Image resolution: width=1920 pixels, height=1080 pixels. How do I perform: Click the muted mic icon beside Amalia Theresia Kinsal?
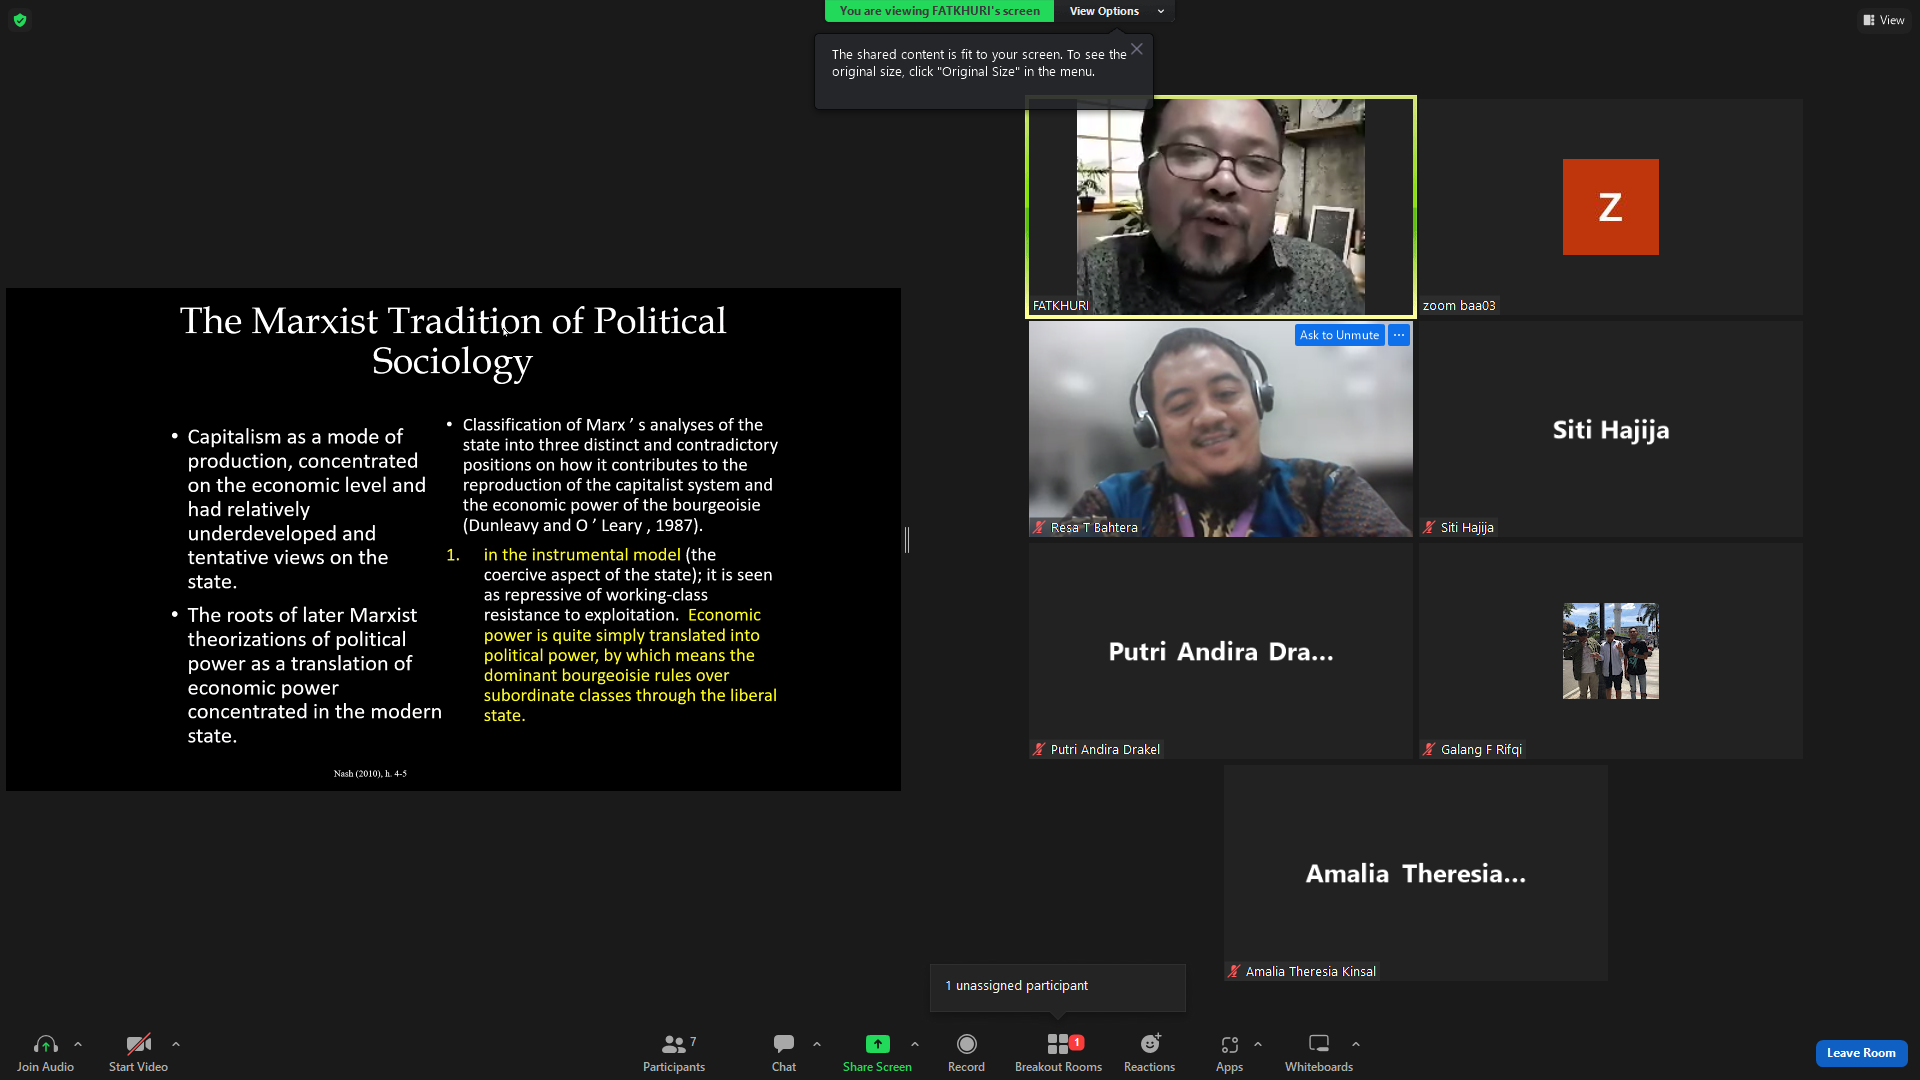tap(1234, 971)
